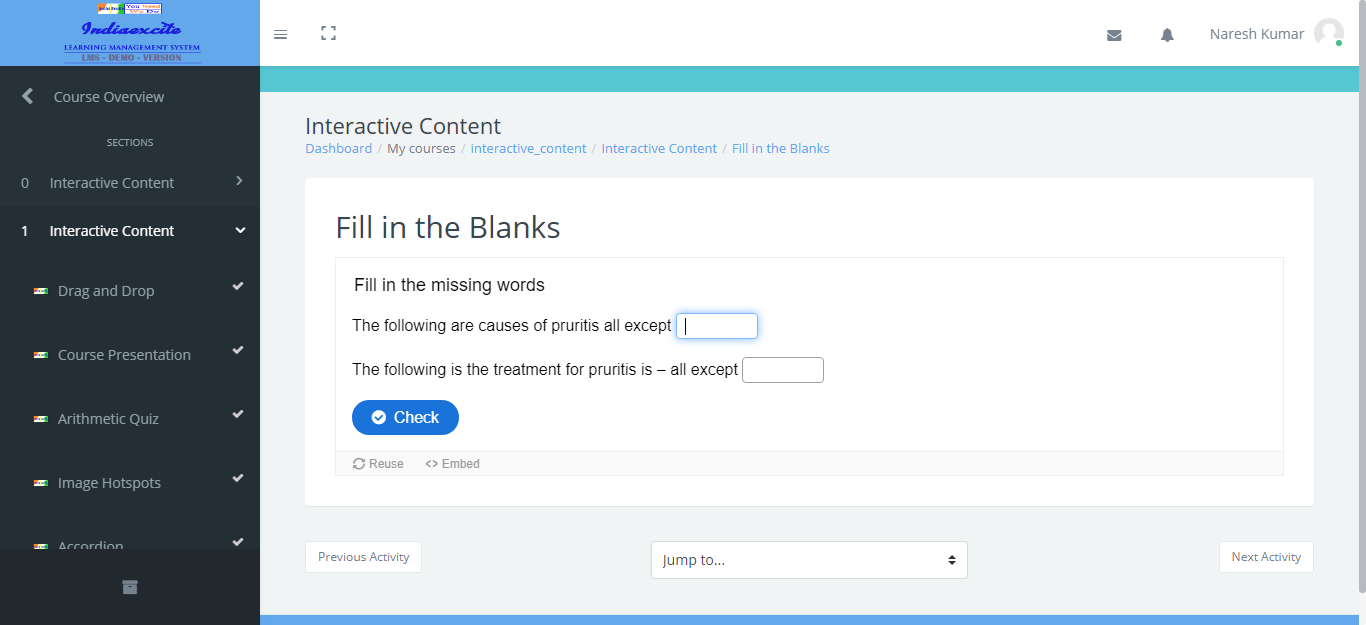The width and height of the screenshot is (1366, 625).
Task: Toggle completion checkmark for Arithmetic Quiz
Action: [x=238, y=415]
